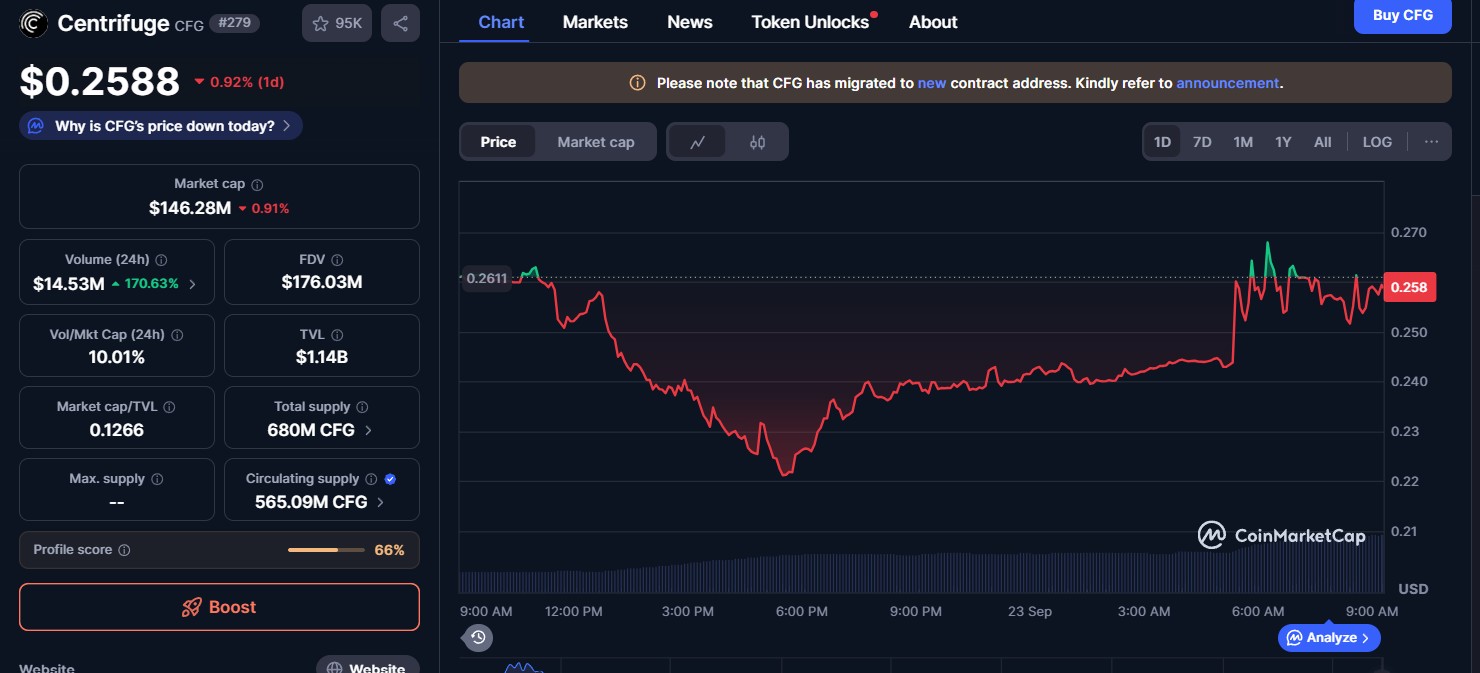
Task: Open chart history clock icon
Action: [x=478, y=637]
